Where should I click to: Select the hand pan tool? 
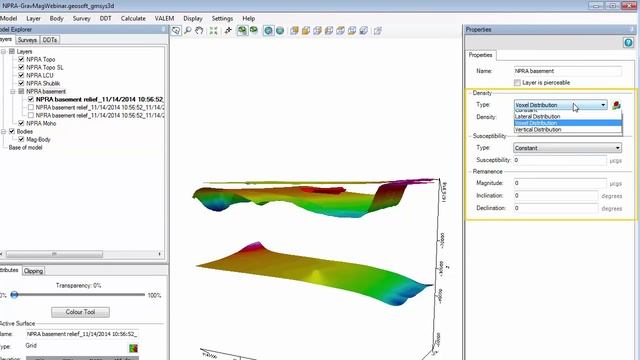(x=199, y=31)
